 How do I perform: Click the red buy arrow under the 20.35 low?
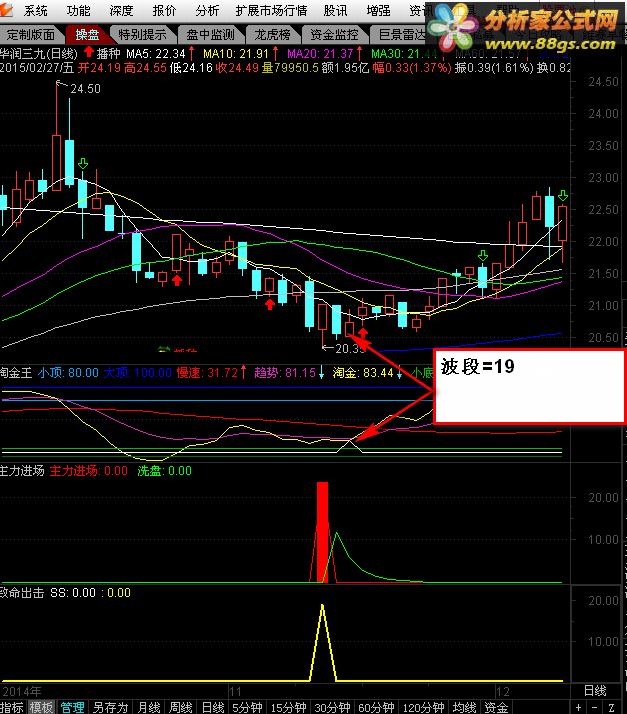(x=362, y=333)
